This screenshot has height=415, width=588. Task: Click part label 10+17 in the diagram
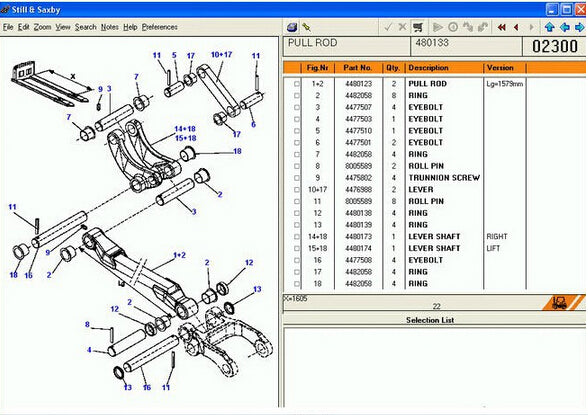(221, 55)
